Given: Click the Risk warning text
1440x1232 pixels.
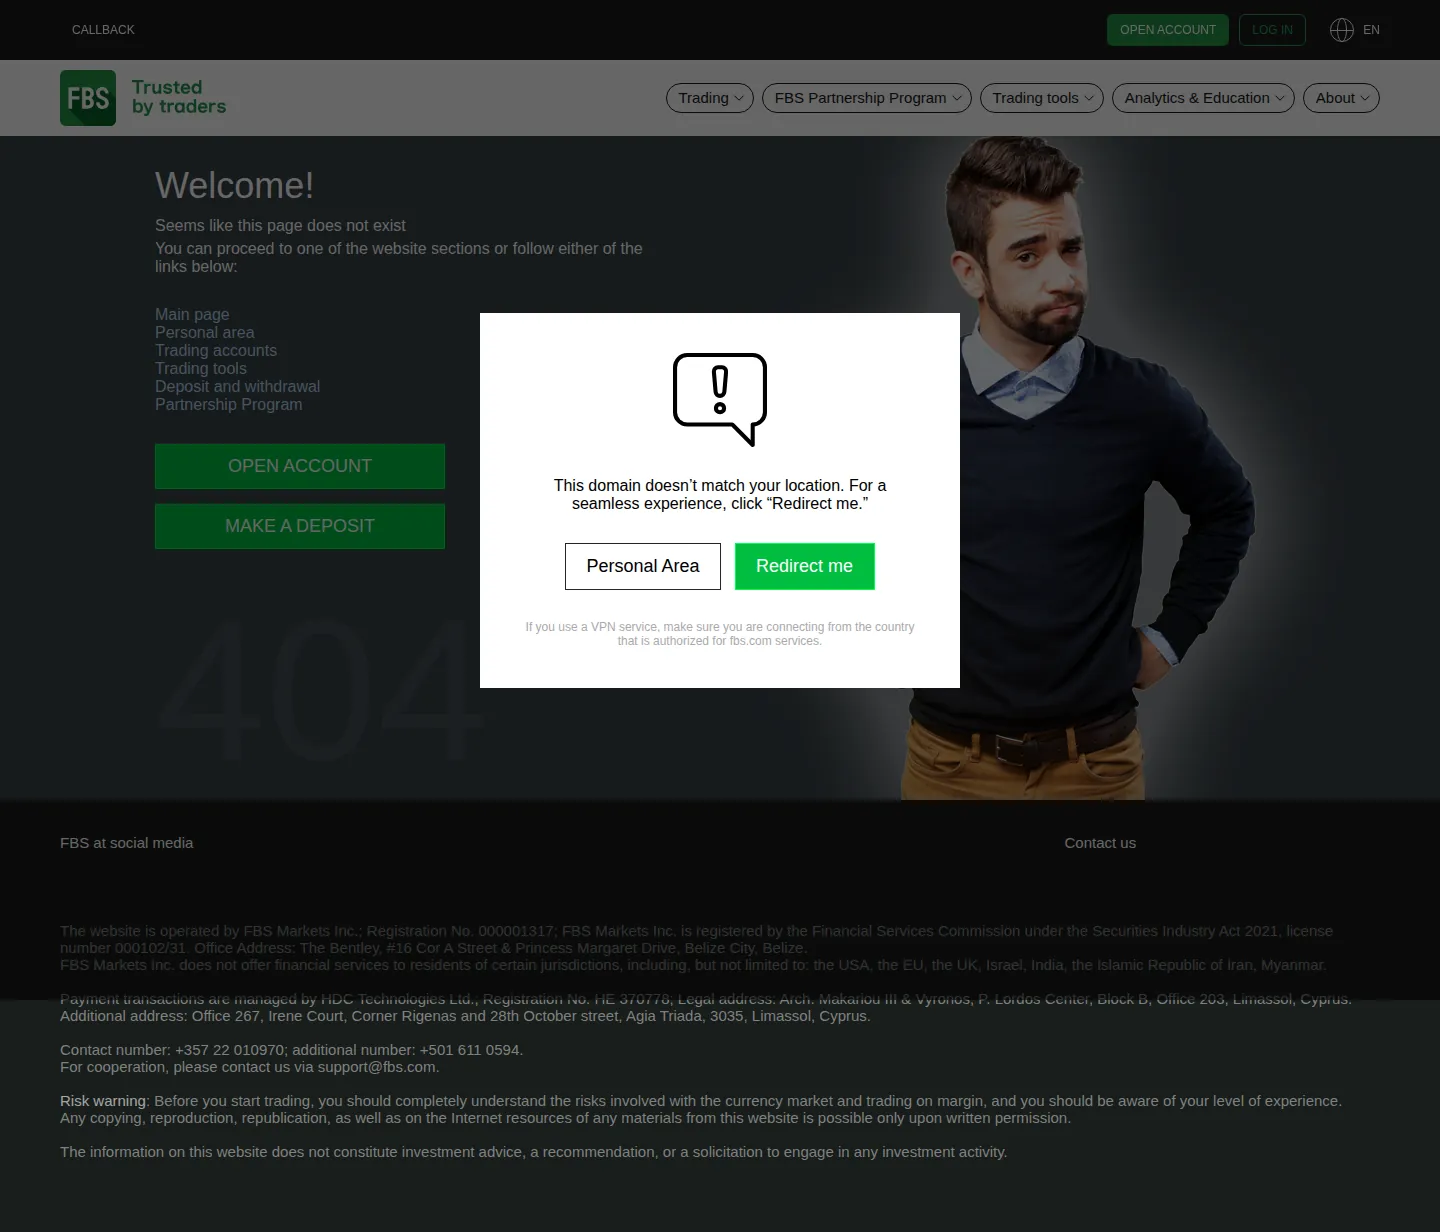Looking at the screenshot, I should tap(103, 1101).
